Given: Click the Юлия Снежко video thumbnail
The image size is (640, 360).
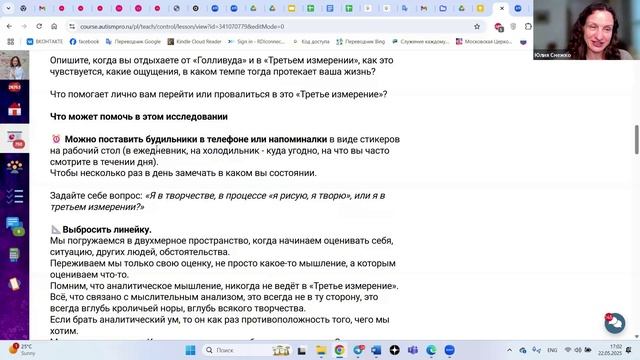Looking at the screenshot, I should 587,30.
